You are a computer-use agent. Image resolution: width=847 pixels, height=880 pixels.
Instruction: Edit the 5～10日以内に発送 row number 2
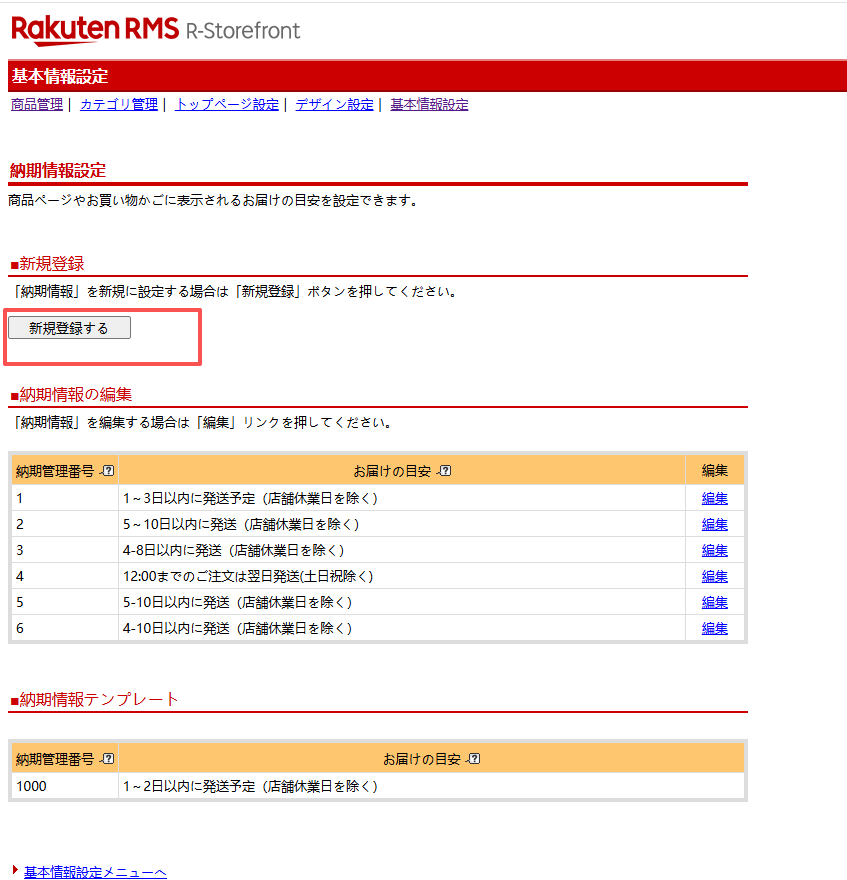[715, 524]
